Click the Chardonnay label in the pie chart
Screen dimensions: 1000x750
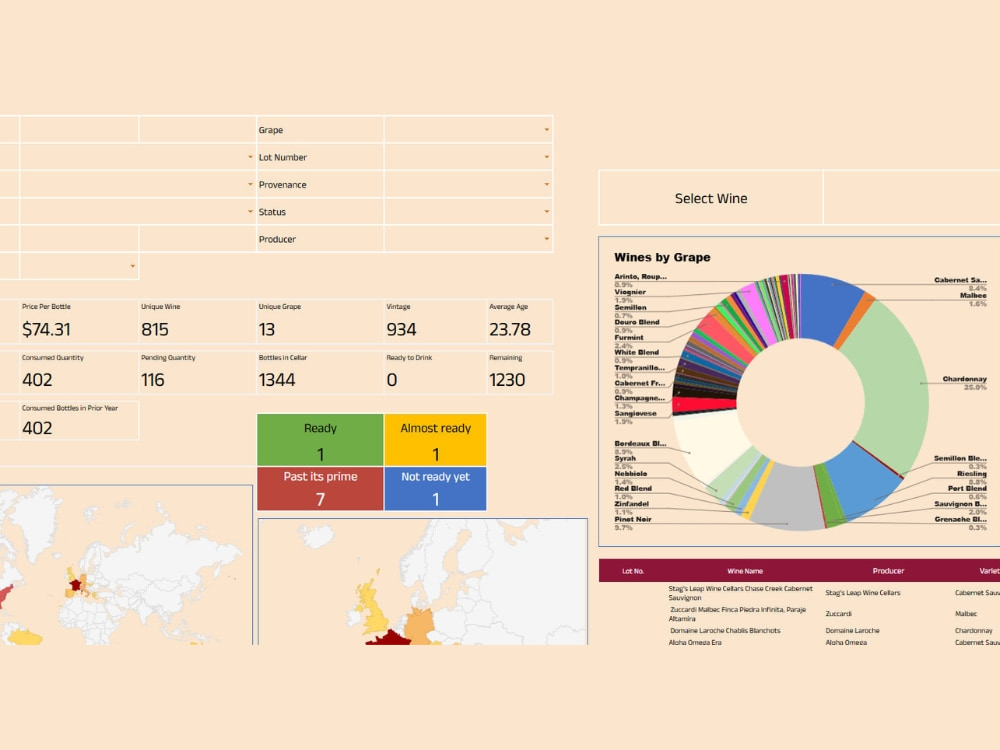point(964,379)
